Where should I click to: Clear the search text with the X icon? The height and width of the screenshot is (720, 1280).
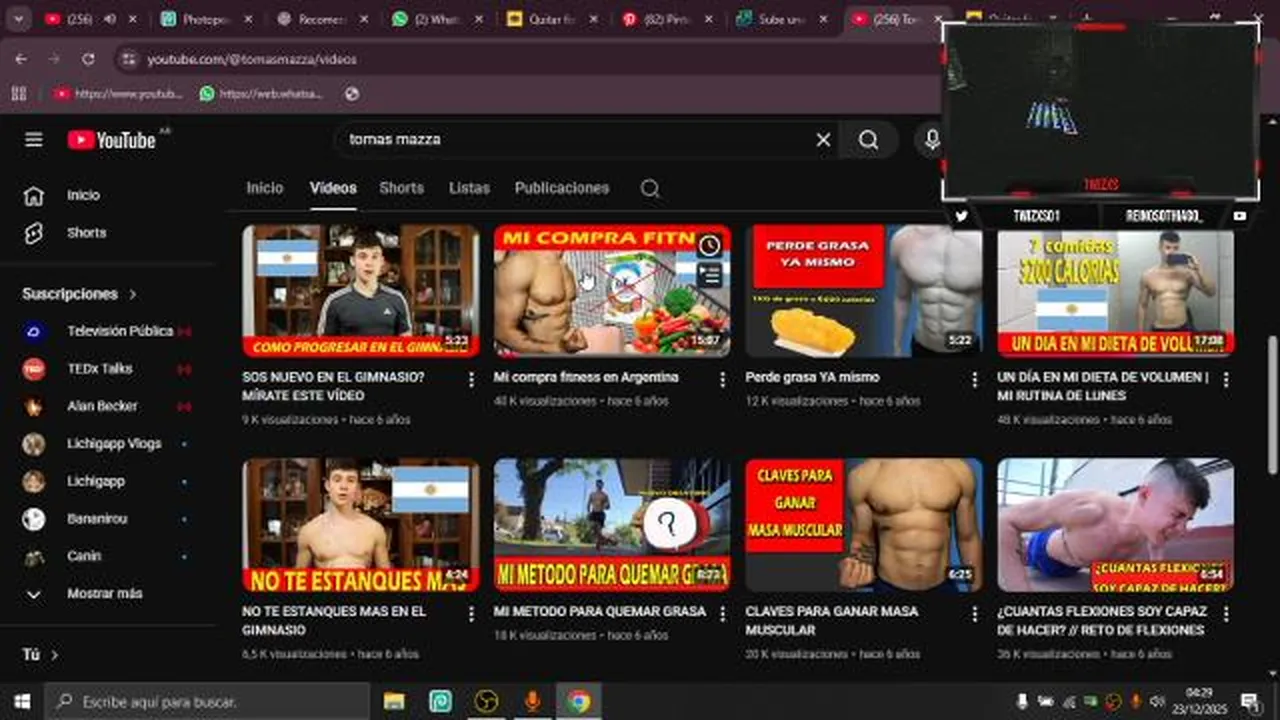click(823, 140)
